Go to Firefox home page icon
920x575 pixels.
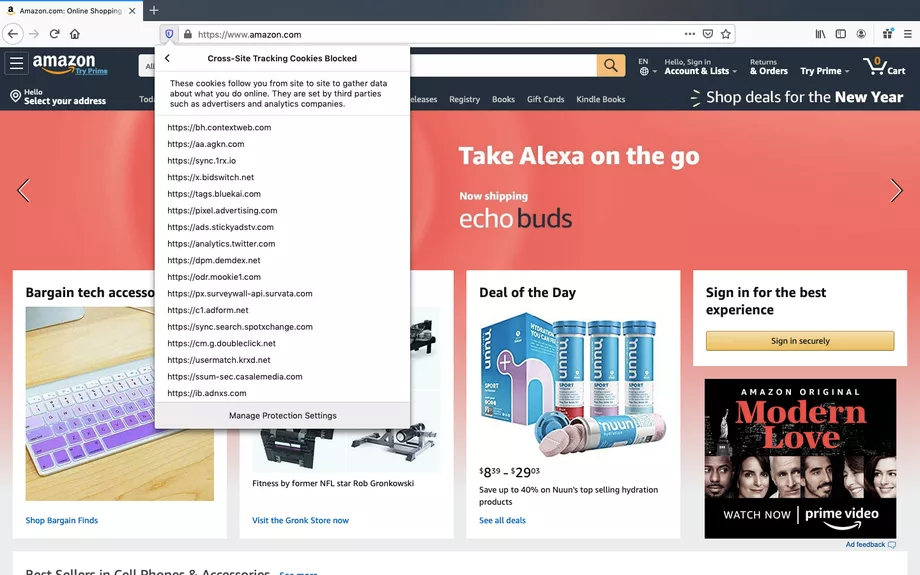coord(75,34)
